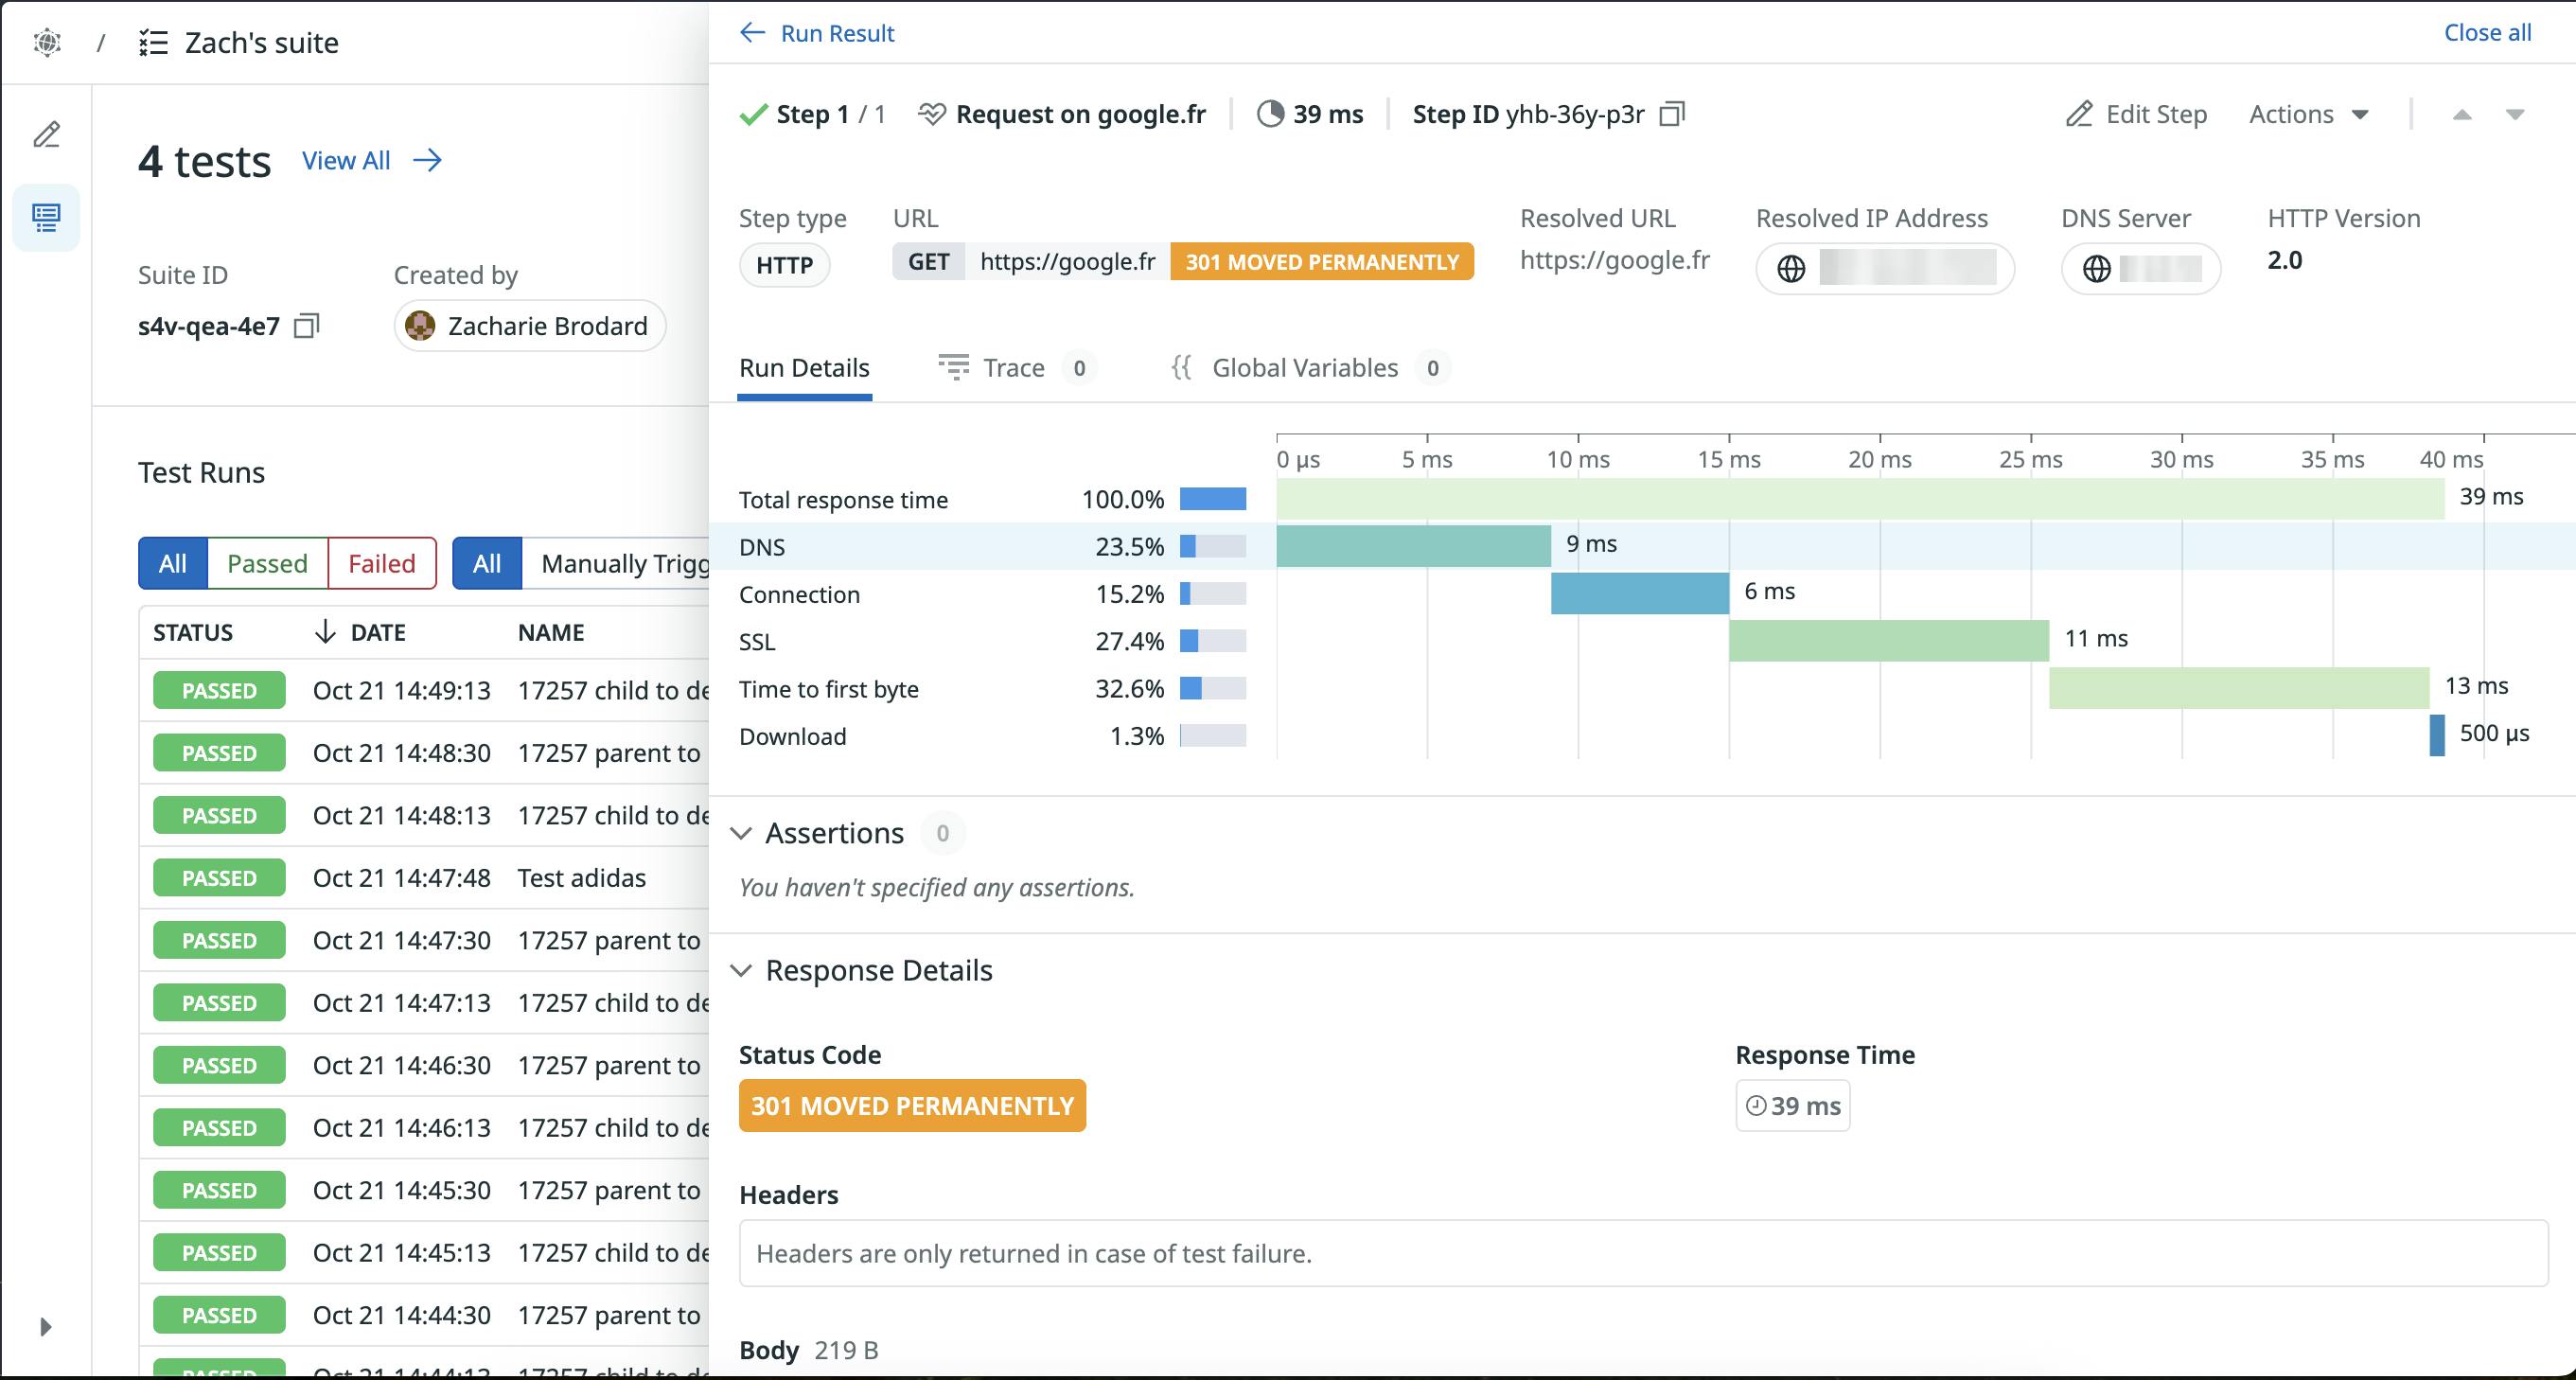Go to previous step with up arrow
The height and width of the screenshot is (1380, 2576).
[x=2462, y=115]
